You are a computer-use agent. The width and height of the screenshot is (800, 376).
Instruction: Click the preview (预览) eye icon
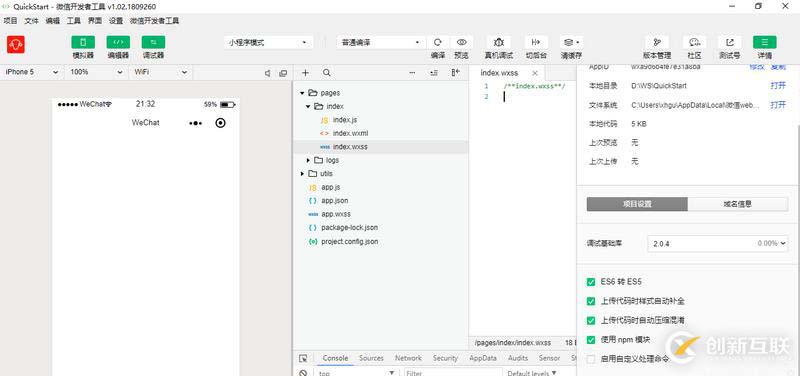(x=461, y=42)
